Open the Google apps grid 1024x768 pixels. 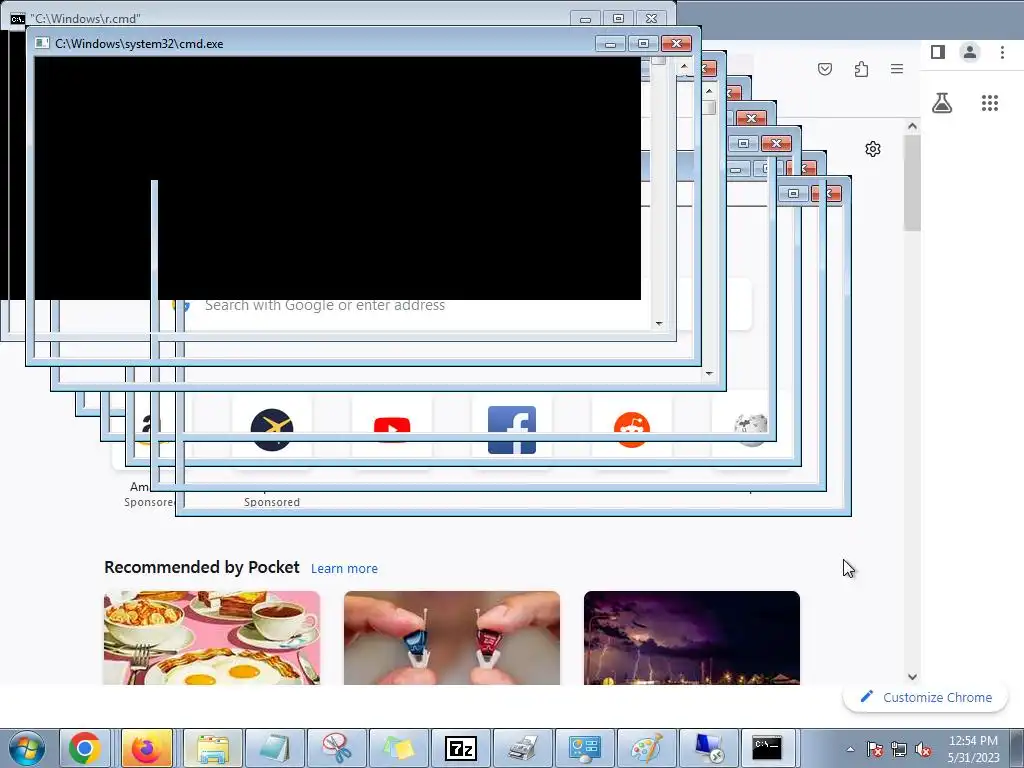990,103
